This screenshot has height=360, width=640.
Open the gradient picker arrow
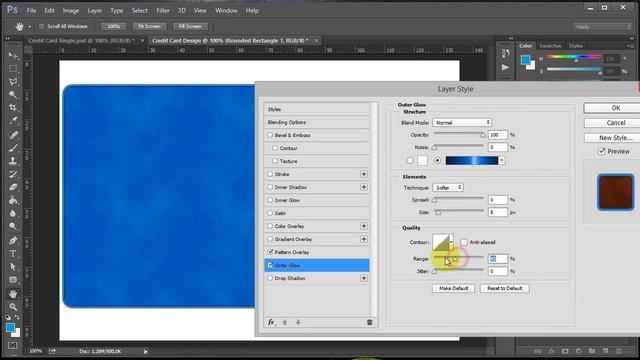click(502, 160)
